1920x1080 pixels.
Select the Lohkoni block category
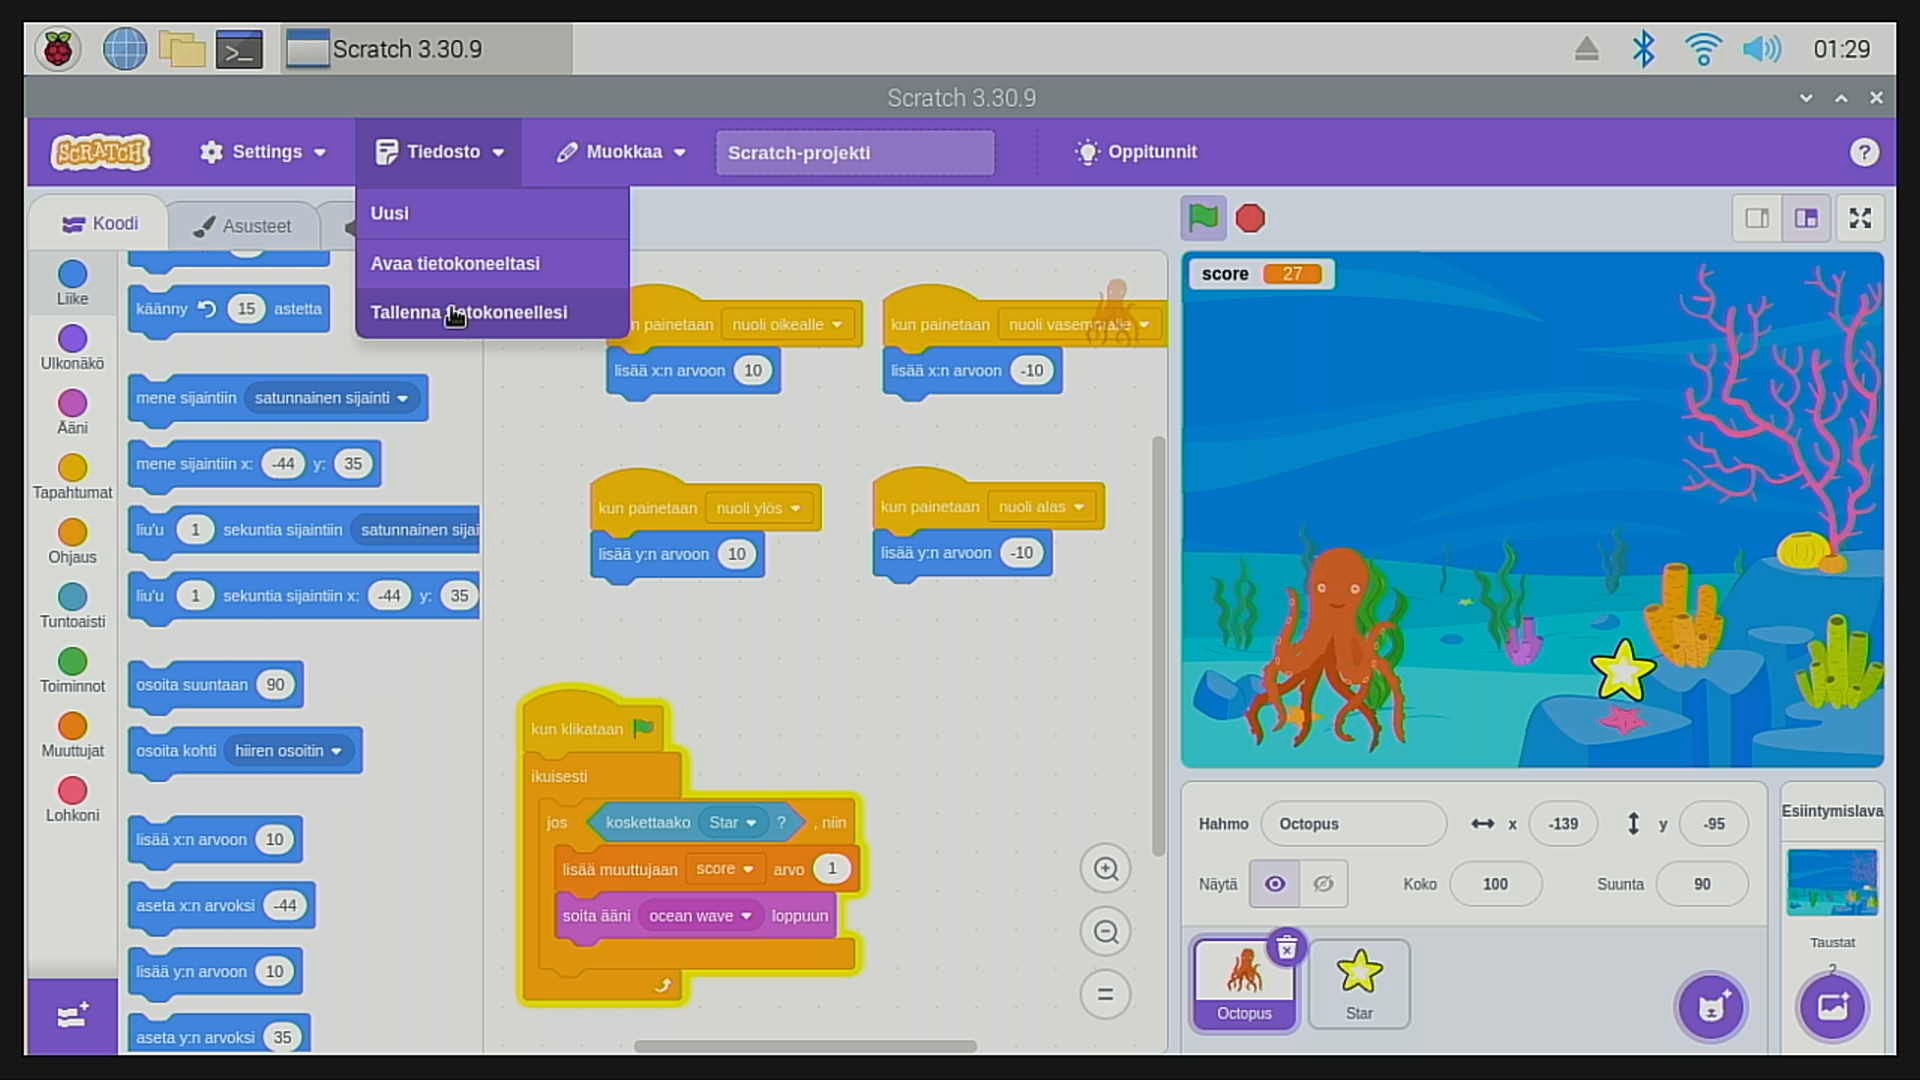(72, 800)
